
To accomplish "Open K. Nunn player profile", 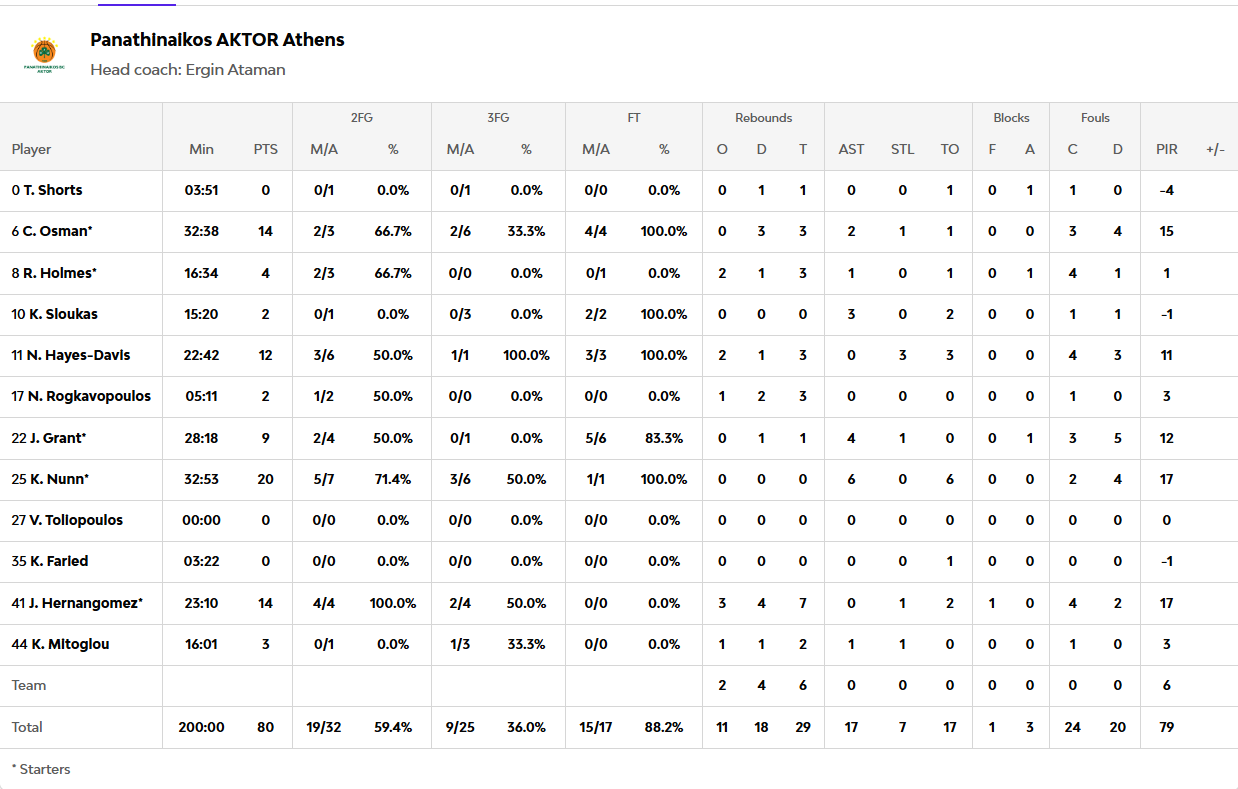I will 56,479.
